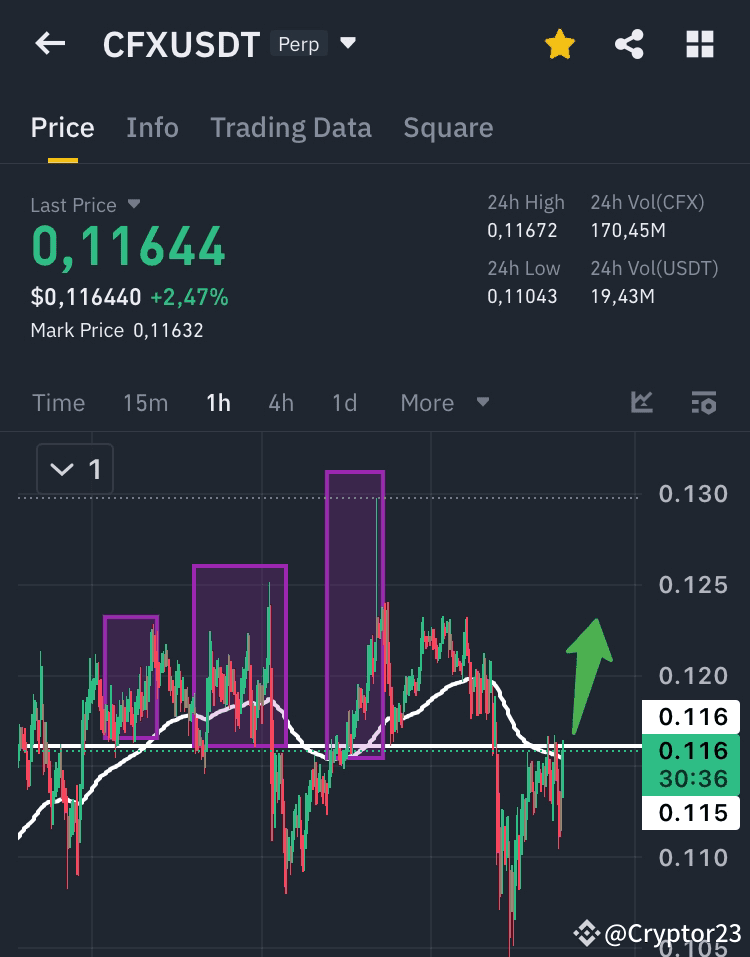Go back using the left arrow

tap(50, 44)
